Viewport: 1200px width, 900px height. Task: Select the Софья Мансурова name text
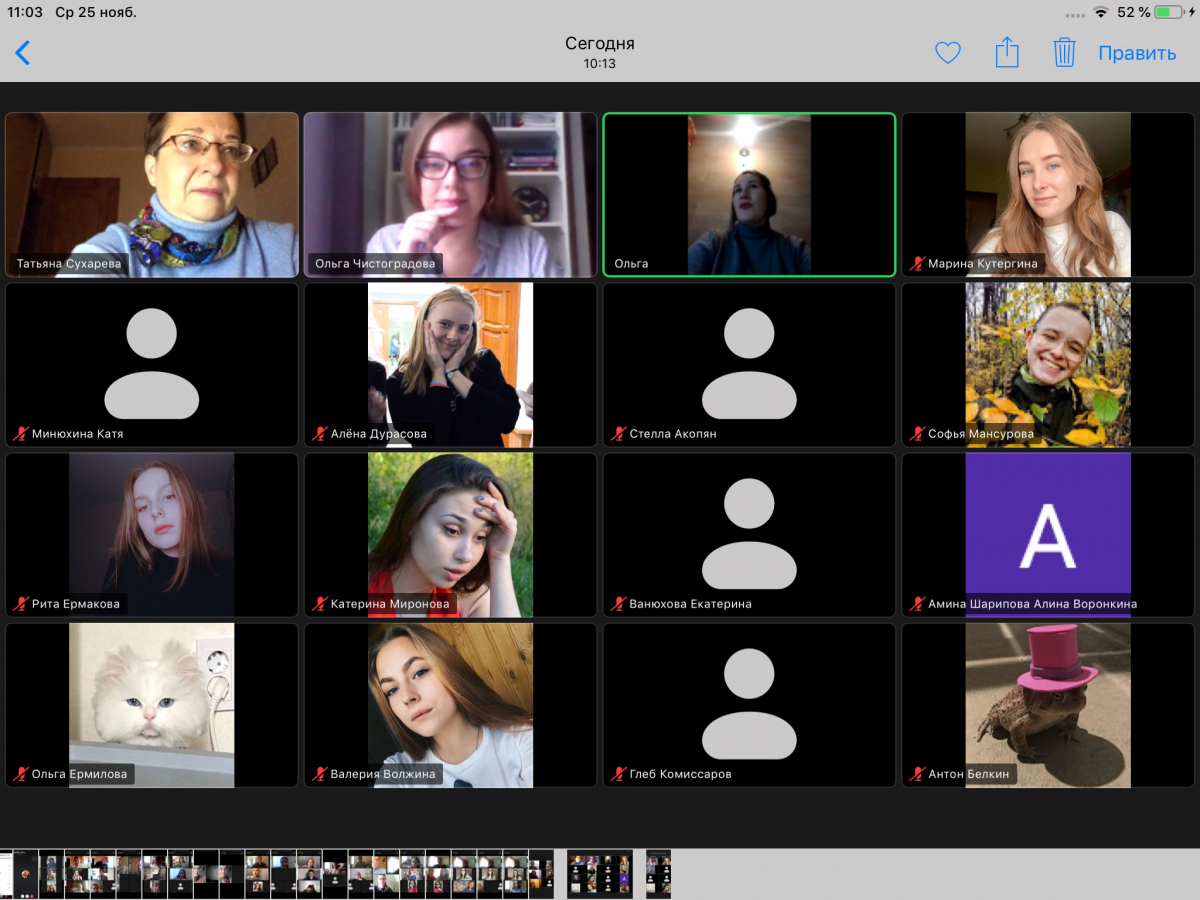[981, 434]
